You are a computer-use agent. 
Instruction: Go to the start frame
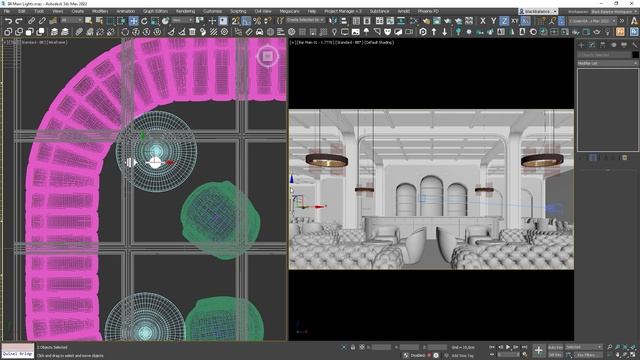pos(492,347)
